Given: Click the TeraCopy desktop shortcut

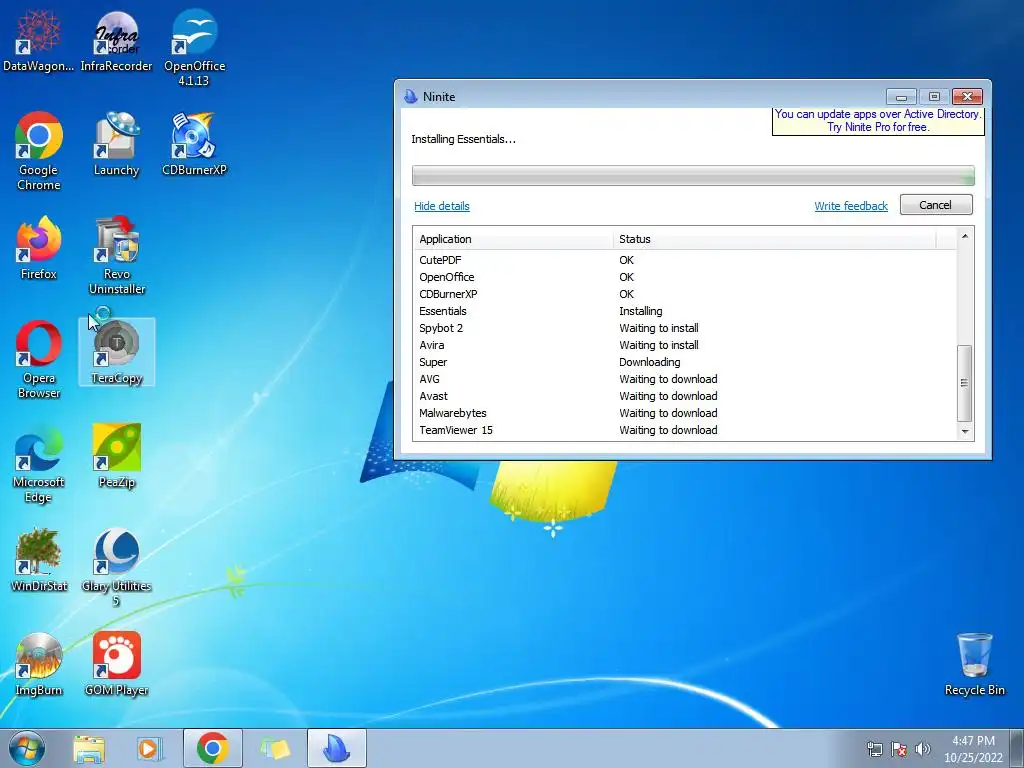Looking at the screenshot, I should (116, 352).
